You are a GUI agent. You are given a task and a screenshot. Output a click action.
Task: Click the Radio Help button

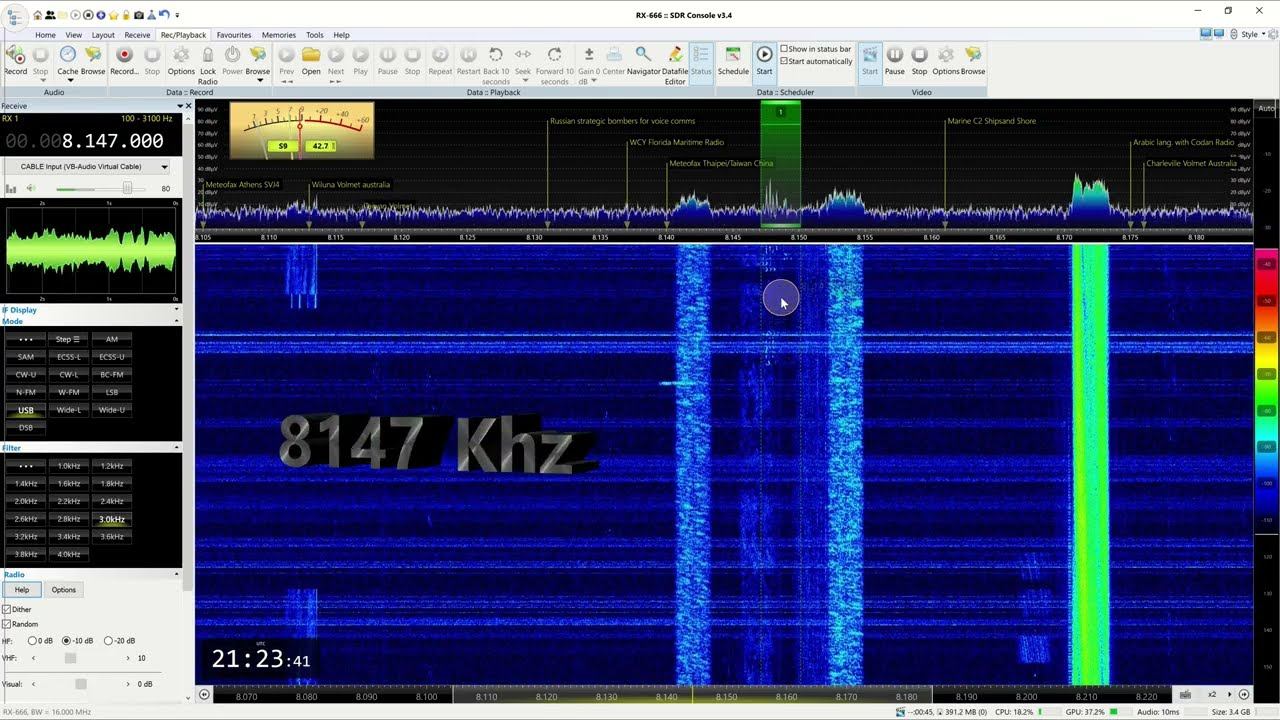(x=22, y=590)
